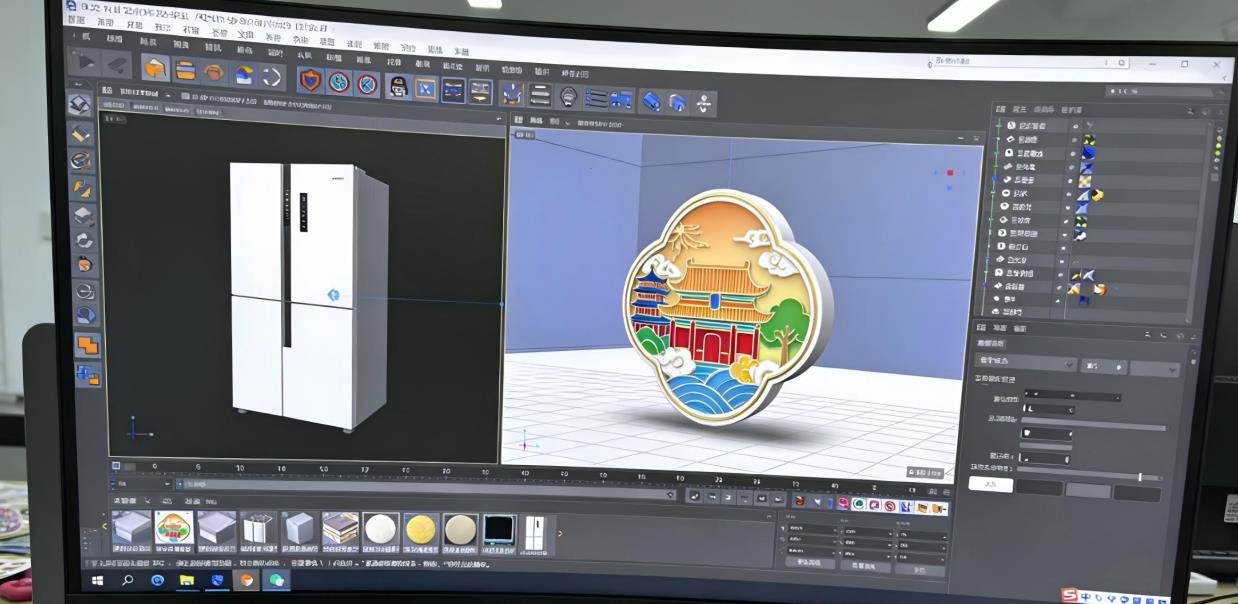
Task: Toggle viewport visibility dot of the top object
Action: point(1075,127)
